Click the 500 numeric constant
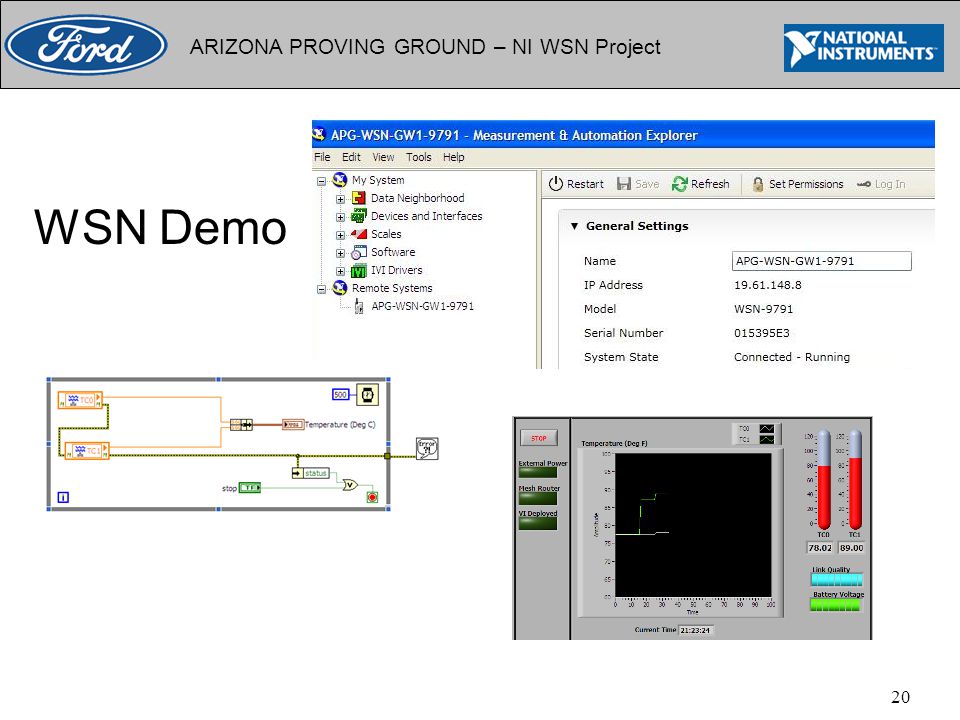Viewport: 960px width, 720px height. click(x=340, y=395)
